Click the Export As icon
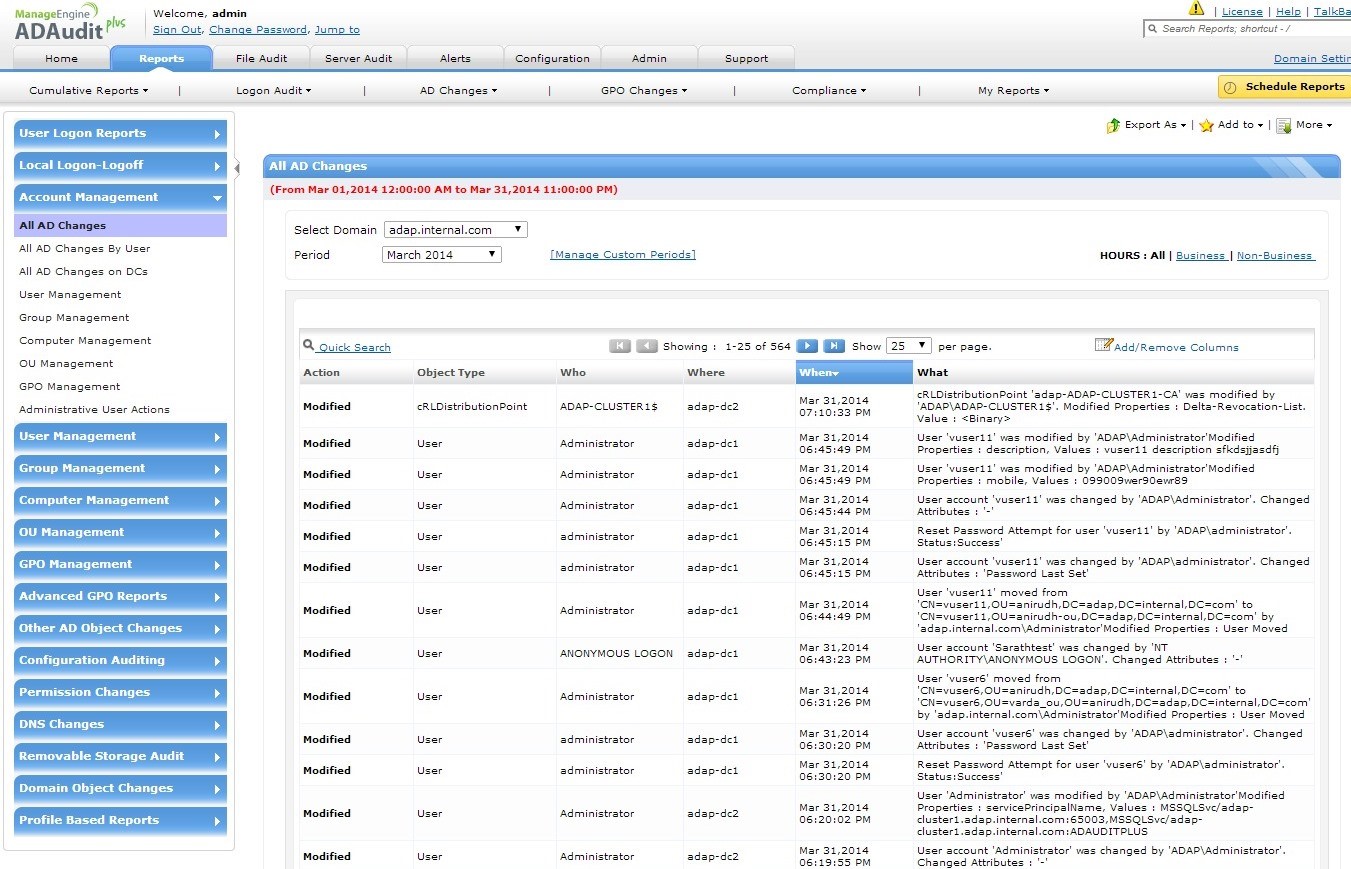The width and height of the screenshot is (1351, 869). pos(1113,125)
